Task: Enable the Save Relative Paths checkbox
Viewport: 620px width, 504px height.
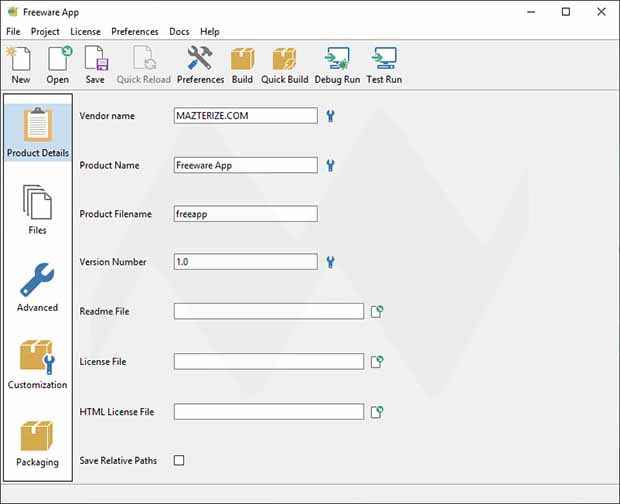Action: pyautogui.click(x=179, y=460)
